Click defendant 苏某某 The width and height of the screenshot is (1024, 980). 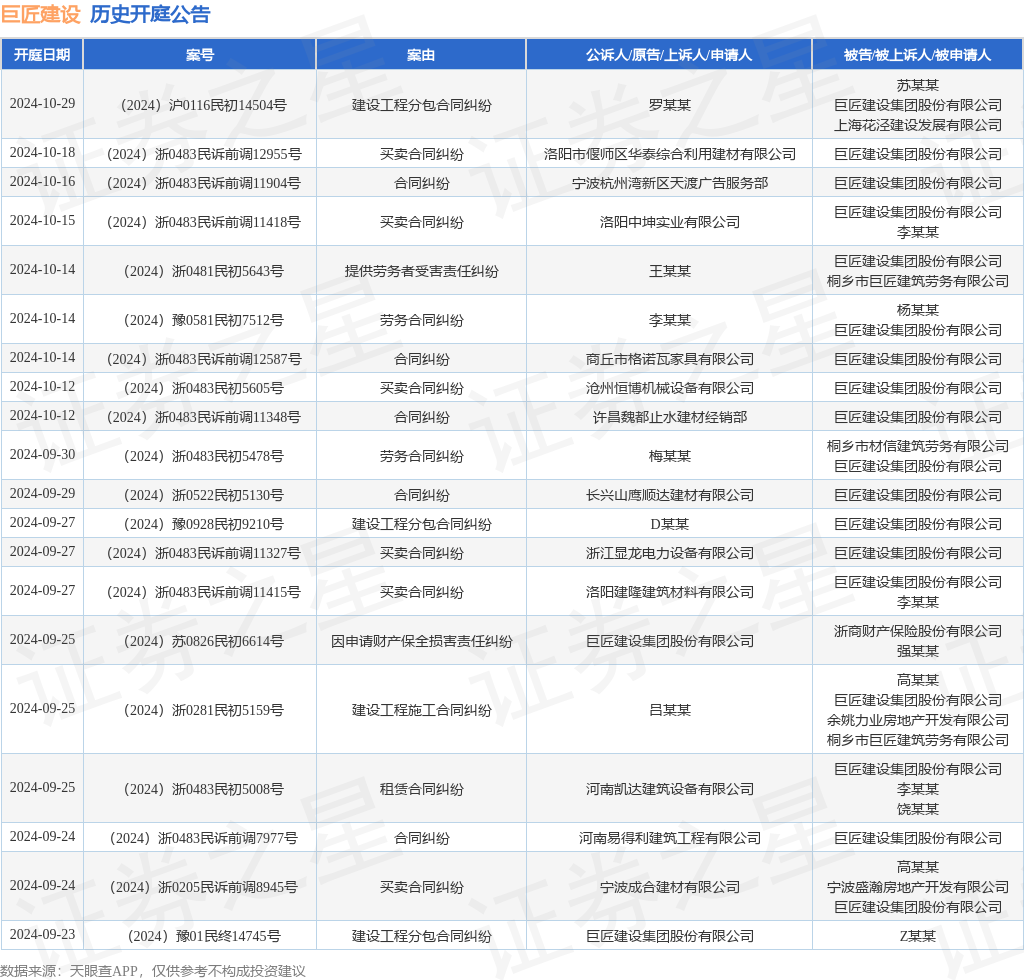[x=918, y=86]
